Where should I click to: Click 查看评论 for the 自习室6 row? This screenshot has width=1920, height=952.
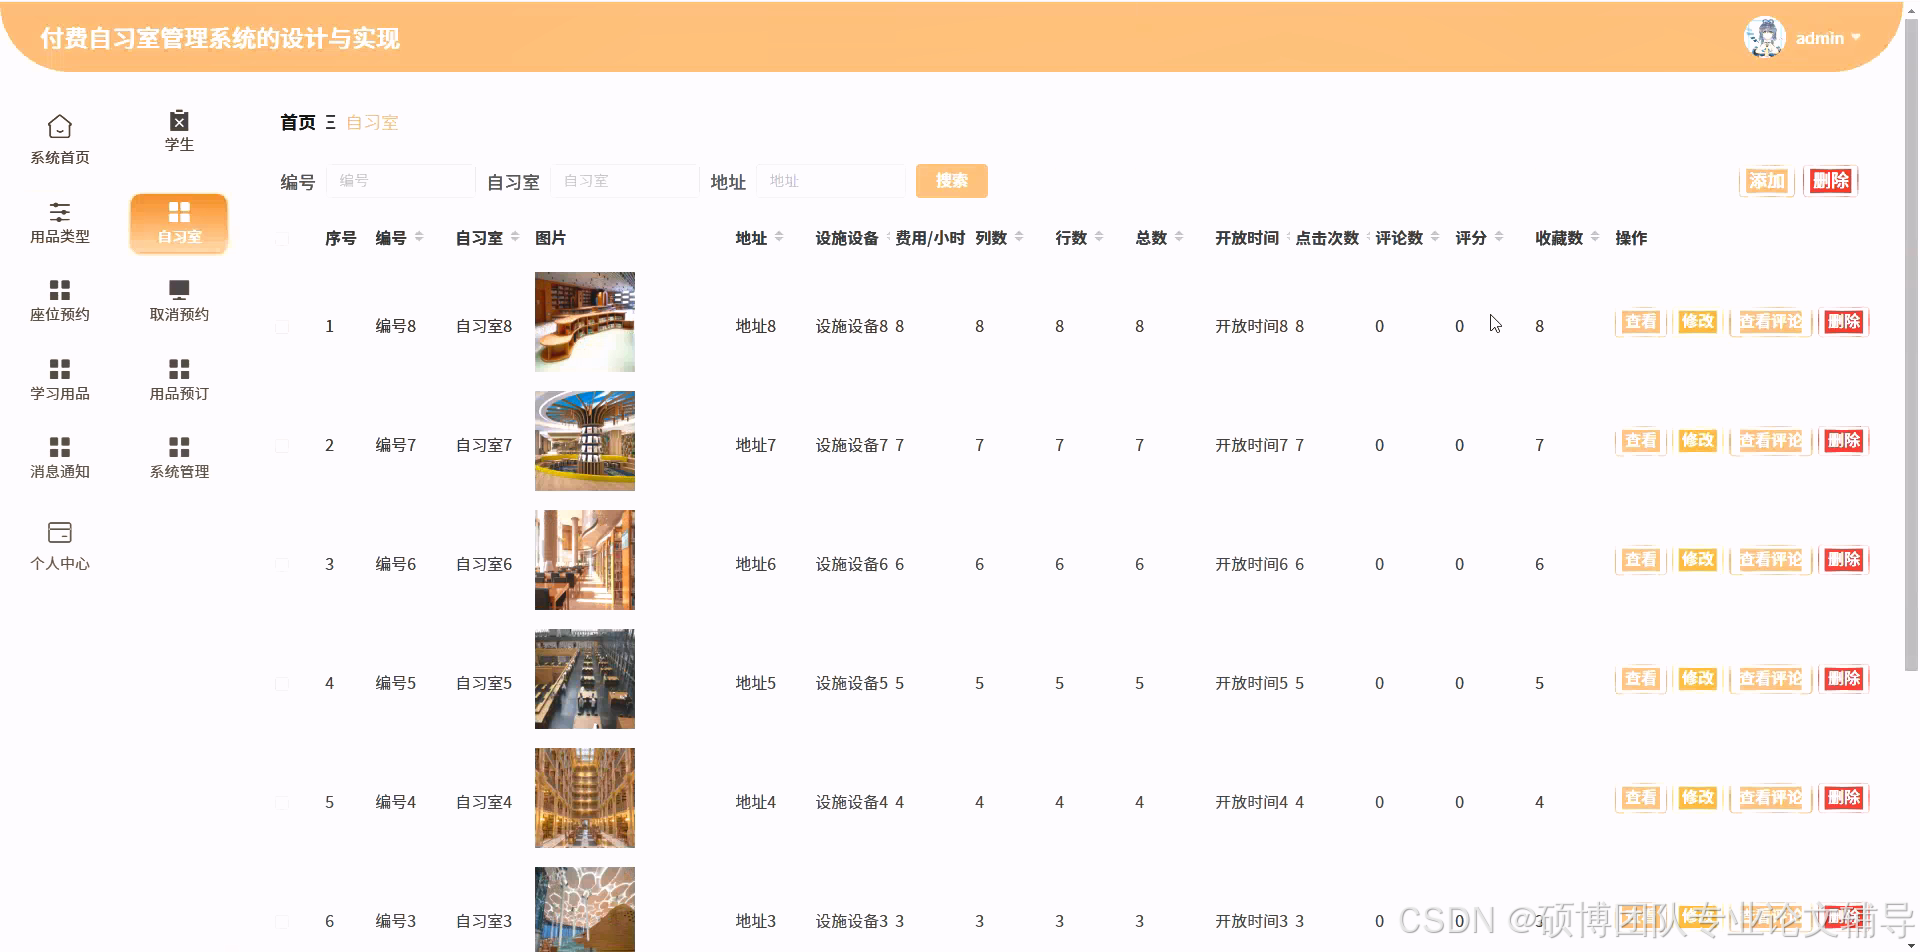click(x=1771, y=560)
